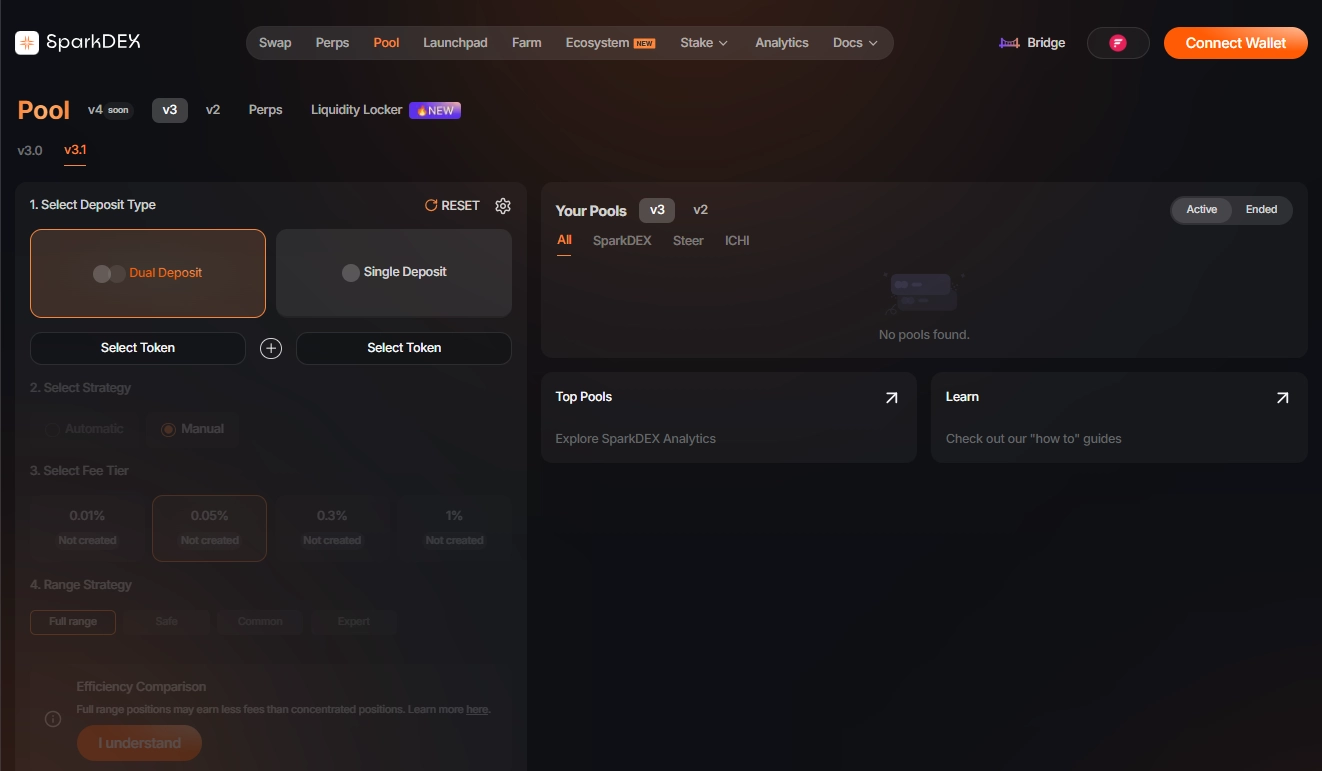Select the Automatic strategy option
1322x771 pixels.
(85, 429)
